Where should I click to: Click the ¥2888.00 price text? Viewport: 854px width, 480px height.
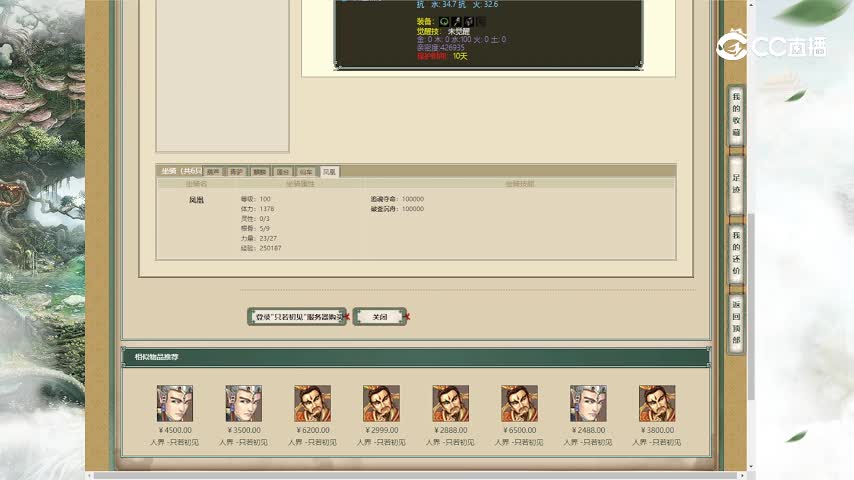pos(450,430)
